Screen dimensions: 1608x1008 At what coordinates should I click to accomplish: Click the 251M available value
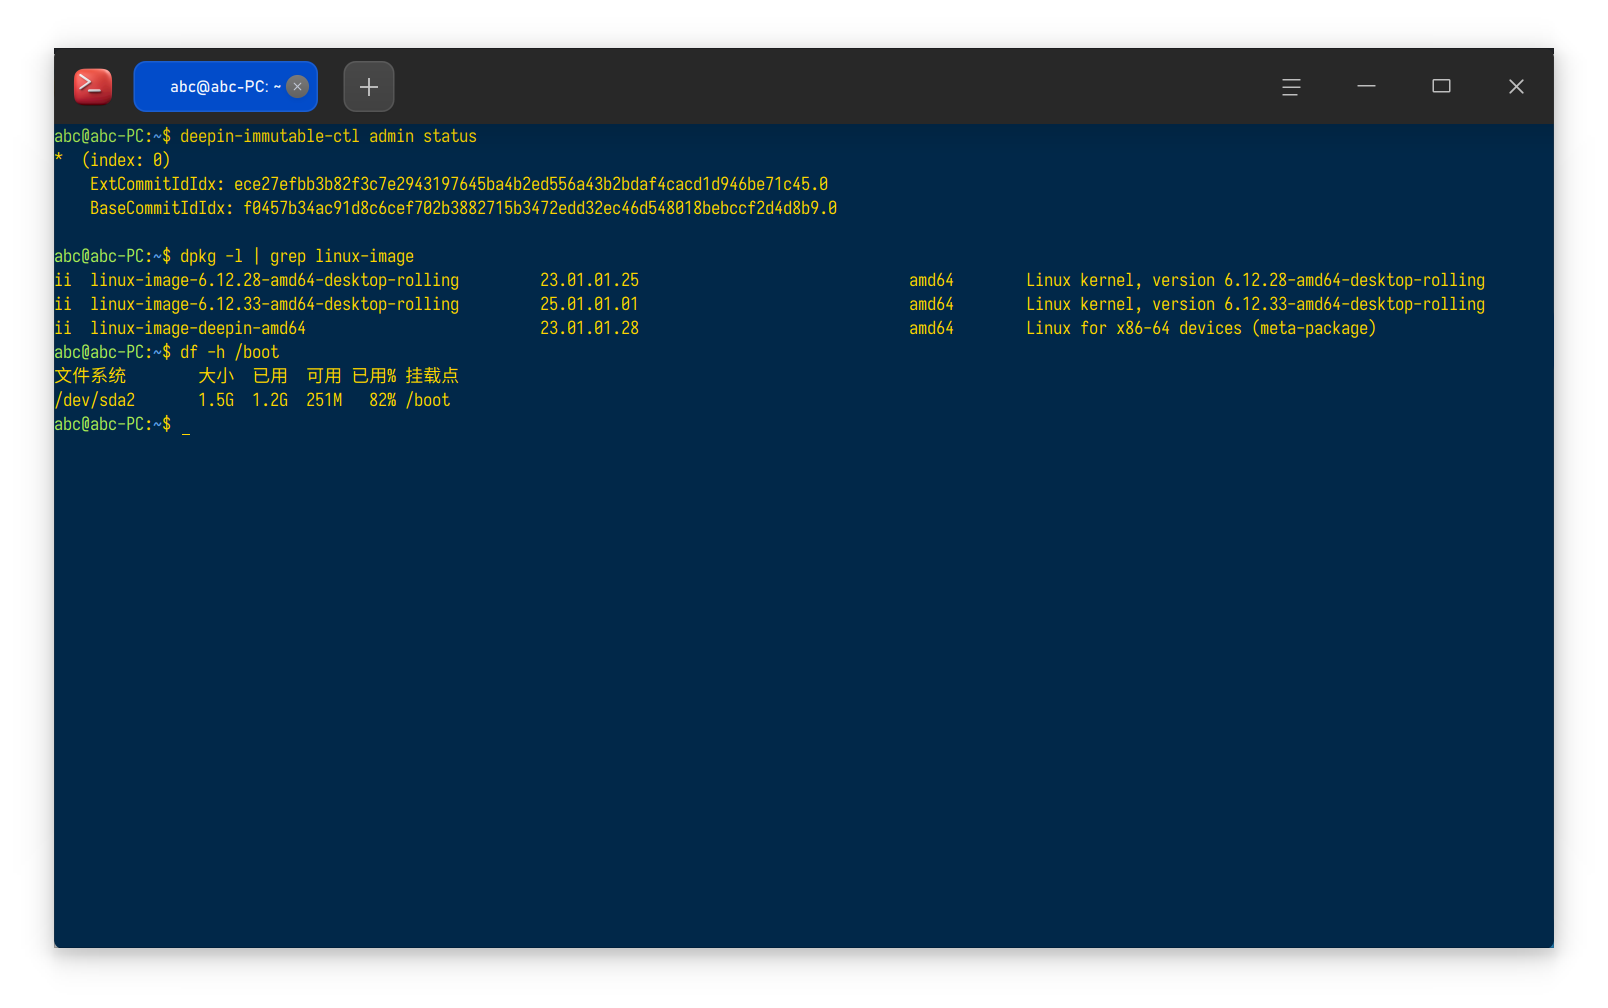[x=324, y=400]
